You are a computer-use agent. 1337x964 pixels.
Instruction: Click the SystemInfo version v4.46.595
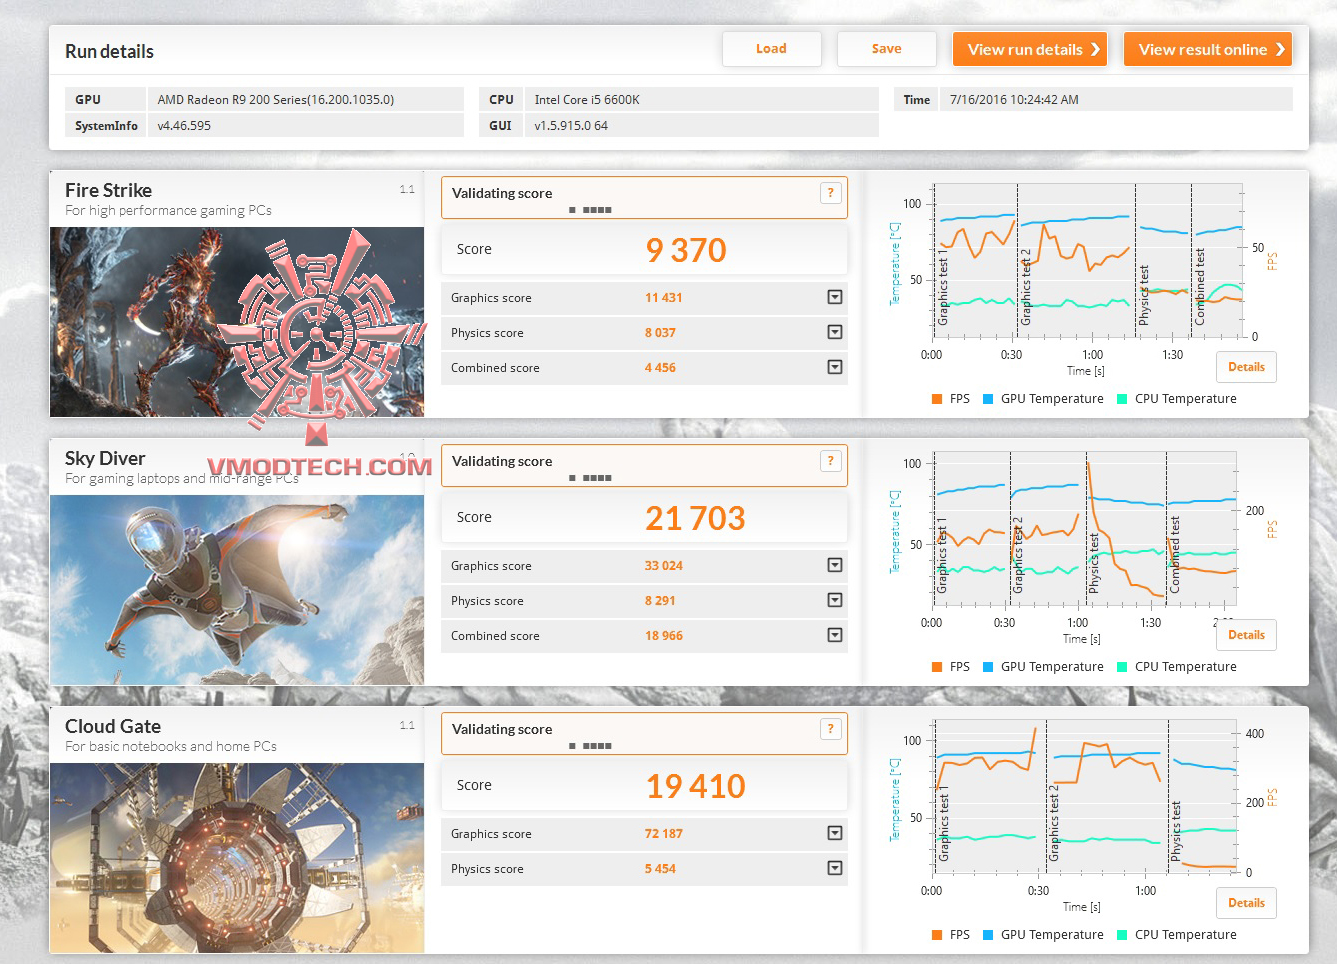tap(184, 126)
